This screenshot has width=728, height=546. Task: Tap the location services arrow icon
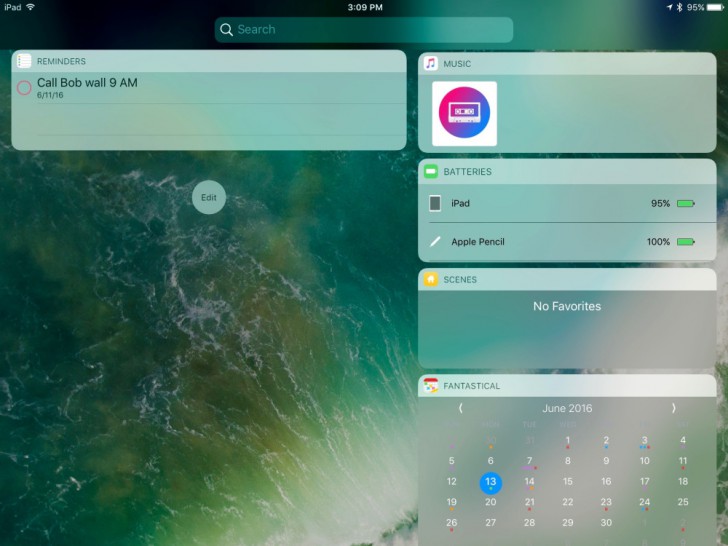point(670,7)
